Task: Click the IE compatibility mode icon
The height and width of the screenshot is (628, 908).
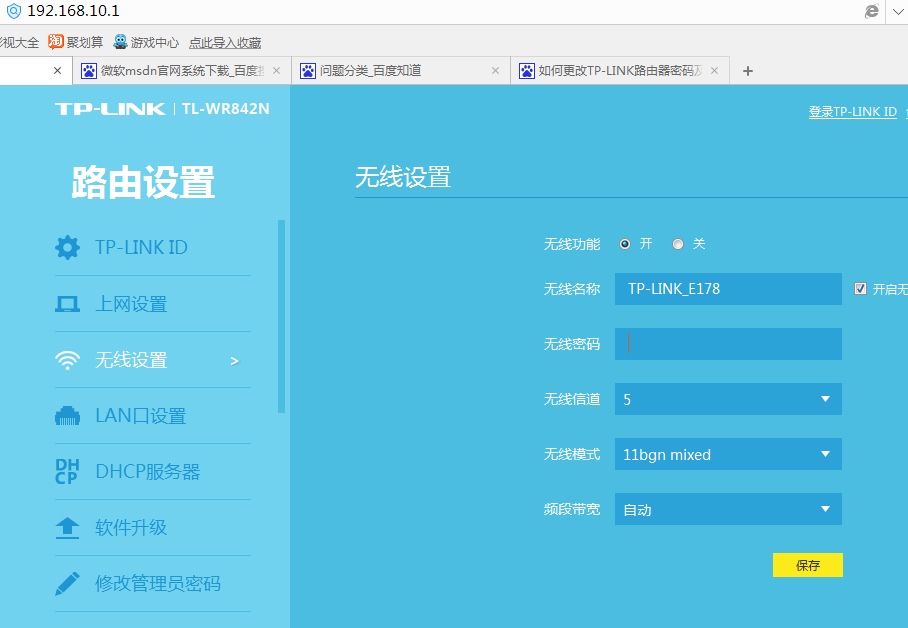Action: coord(872,11)
